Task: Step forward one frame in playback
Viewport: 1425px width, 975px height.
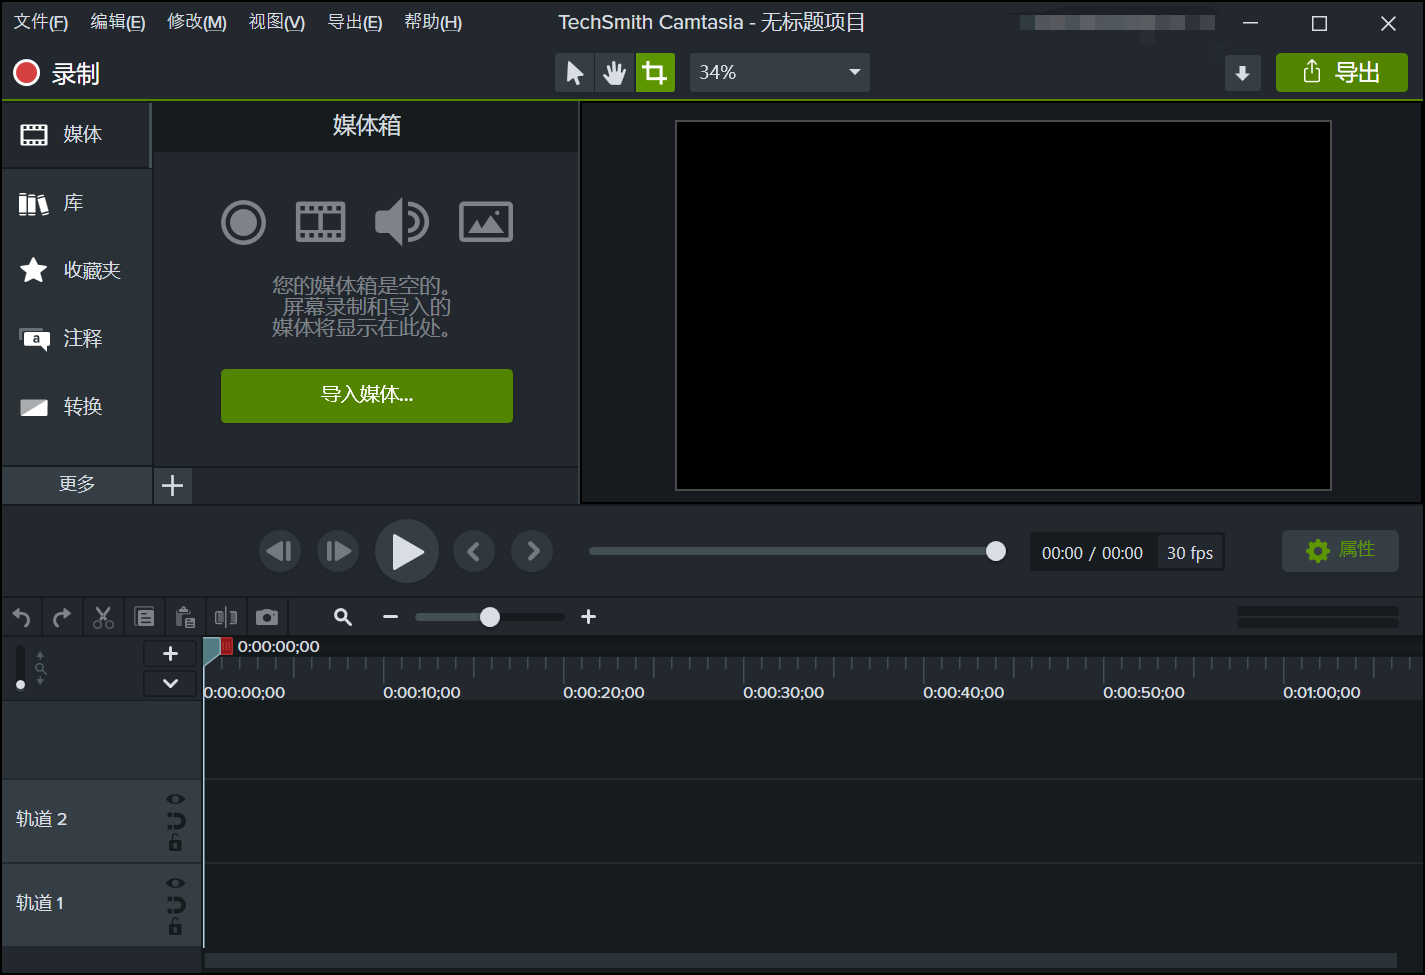Action: tap(338, 551)
